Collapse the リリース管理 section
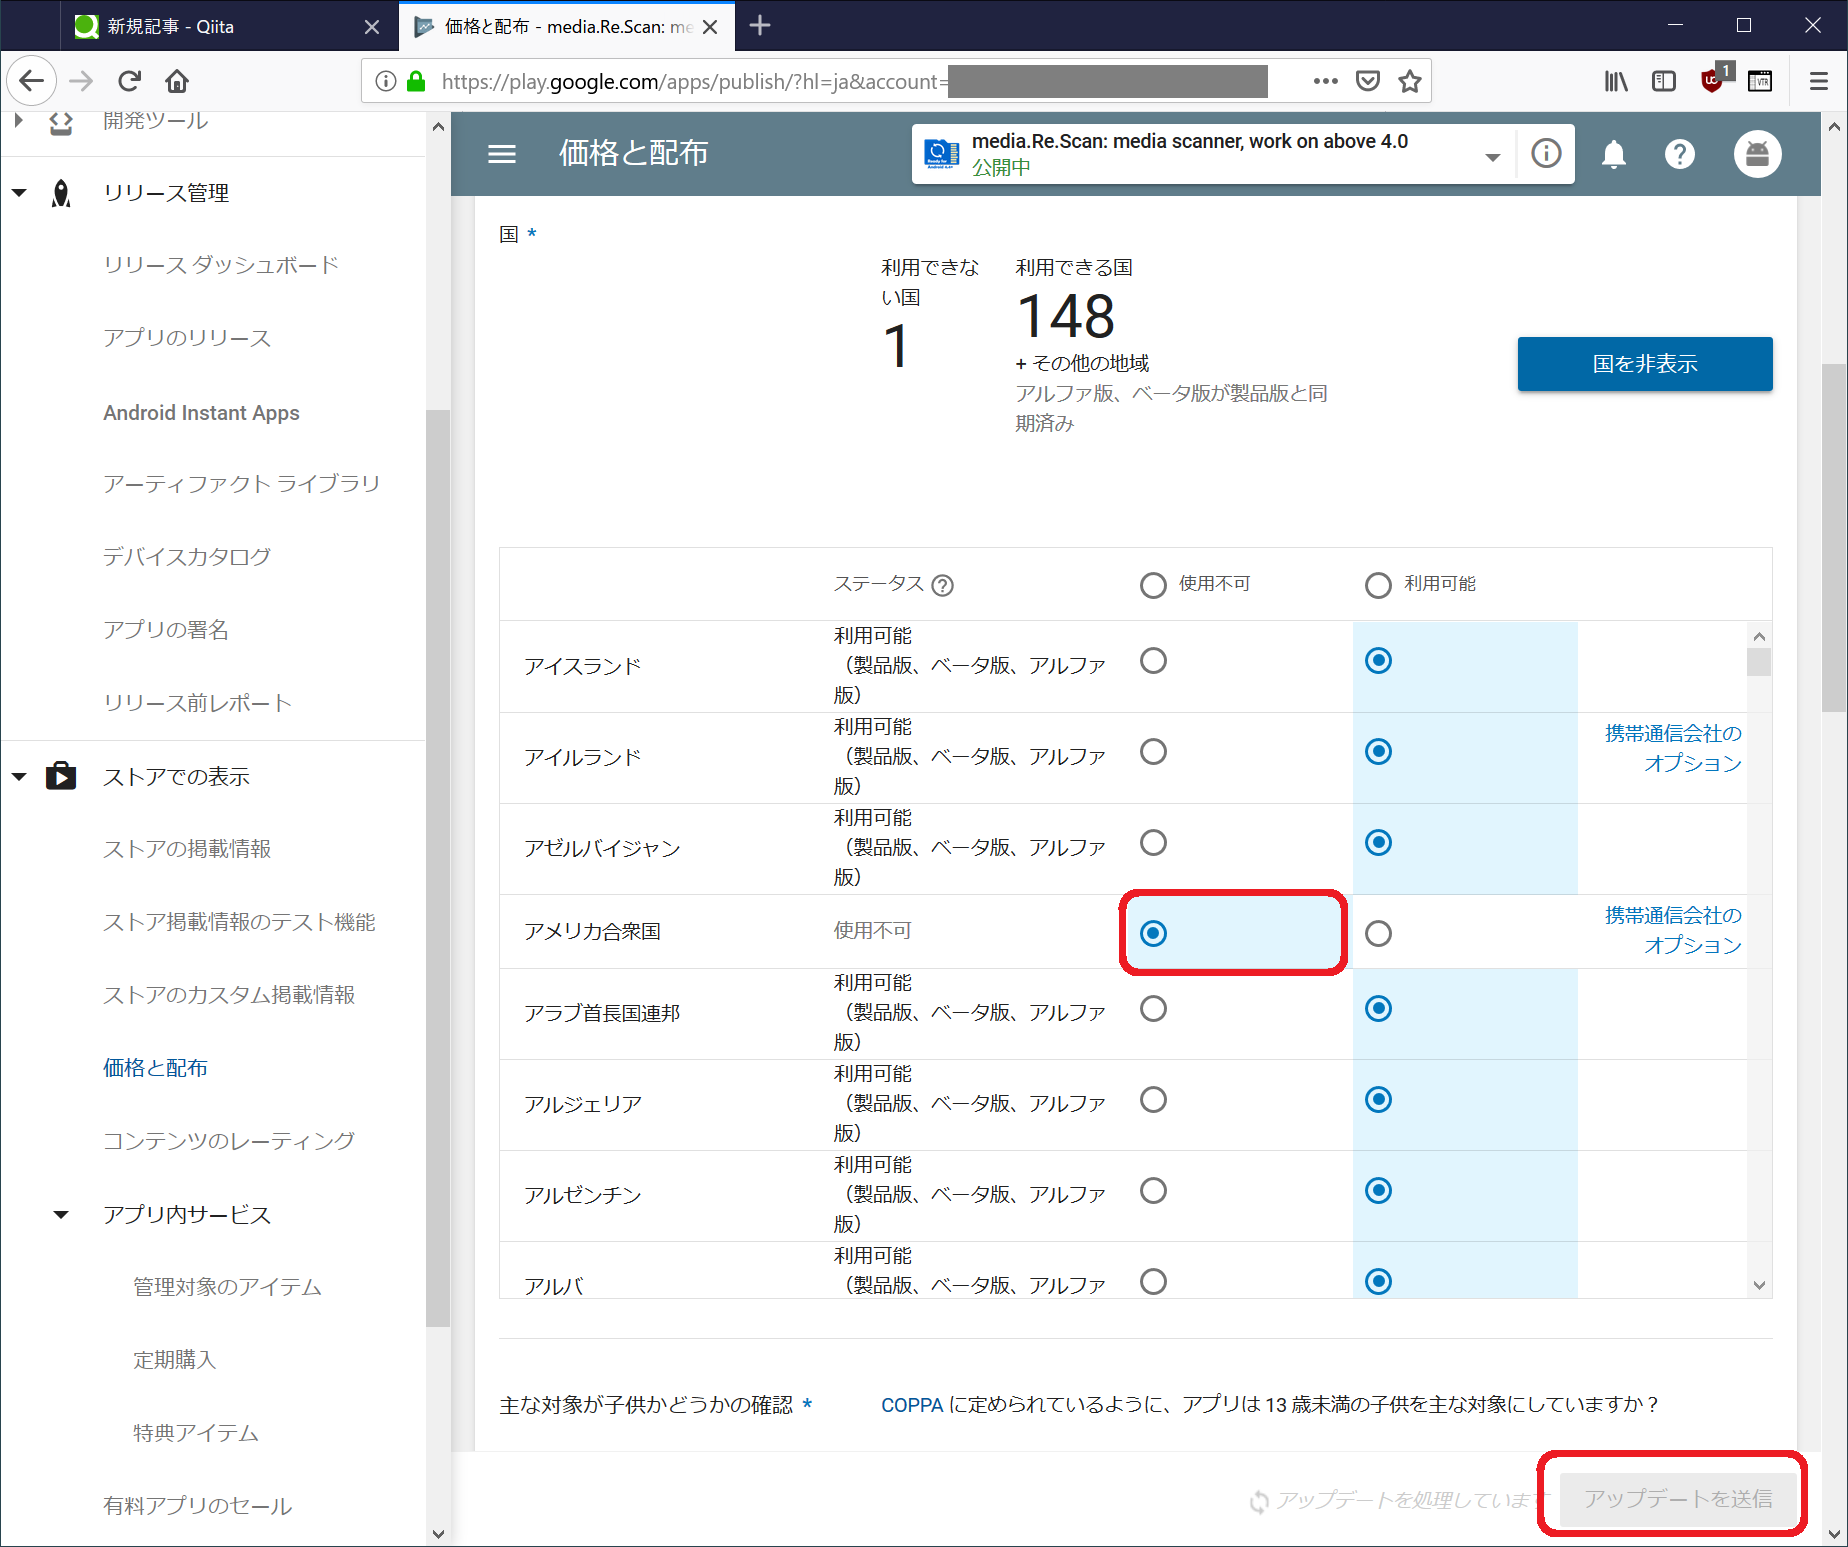Screen dimensions: 1848x1547 click(19, 193)
